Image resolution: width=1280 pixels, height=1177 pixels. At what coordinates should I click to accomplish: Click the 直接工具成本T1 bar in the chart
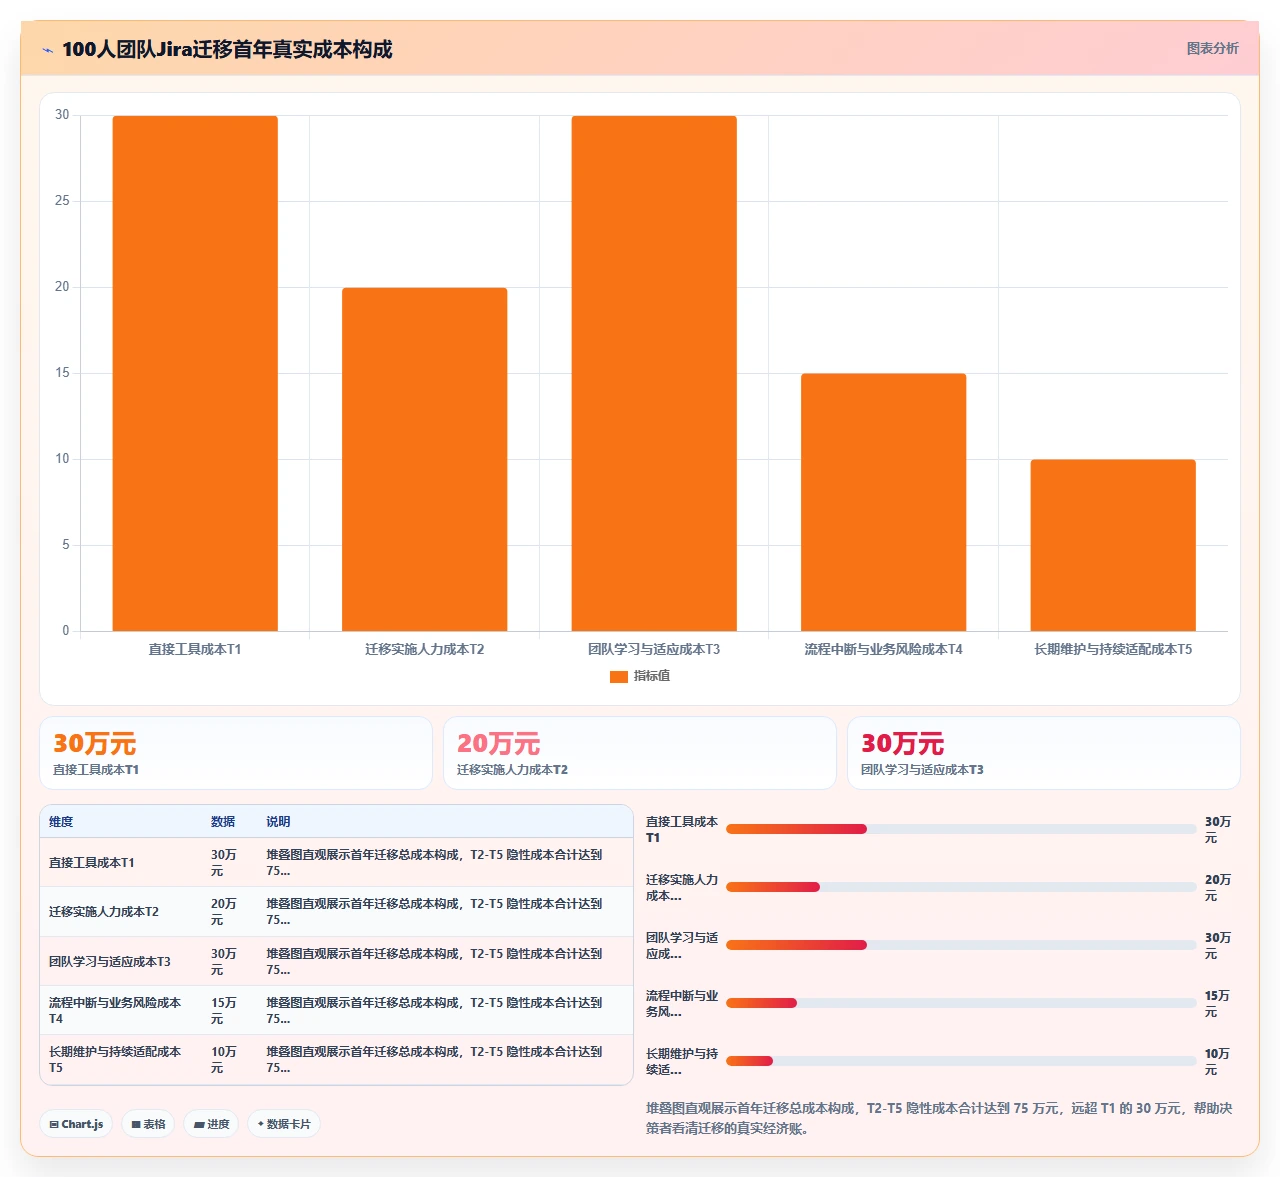coord(195,373)
